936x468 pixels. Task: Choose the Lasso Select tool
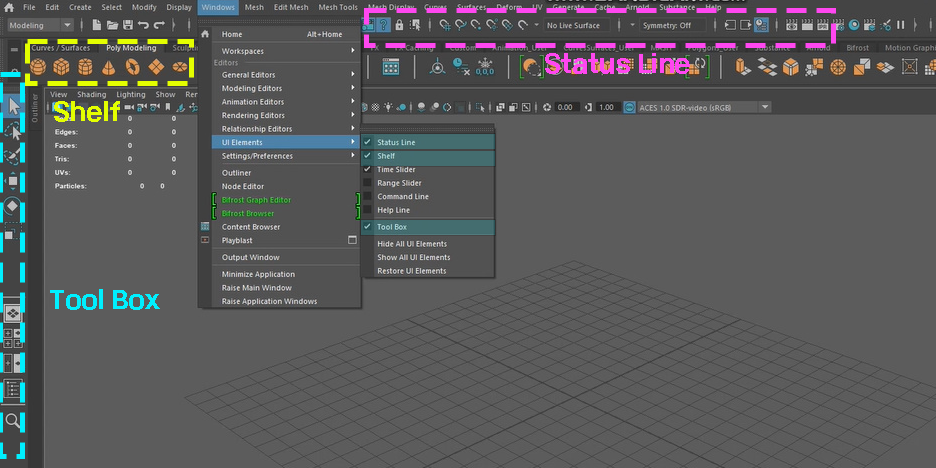coord(13,131)
